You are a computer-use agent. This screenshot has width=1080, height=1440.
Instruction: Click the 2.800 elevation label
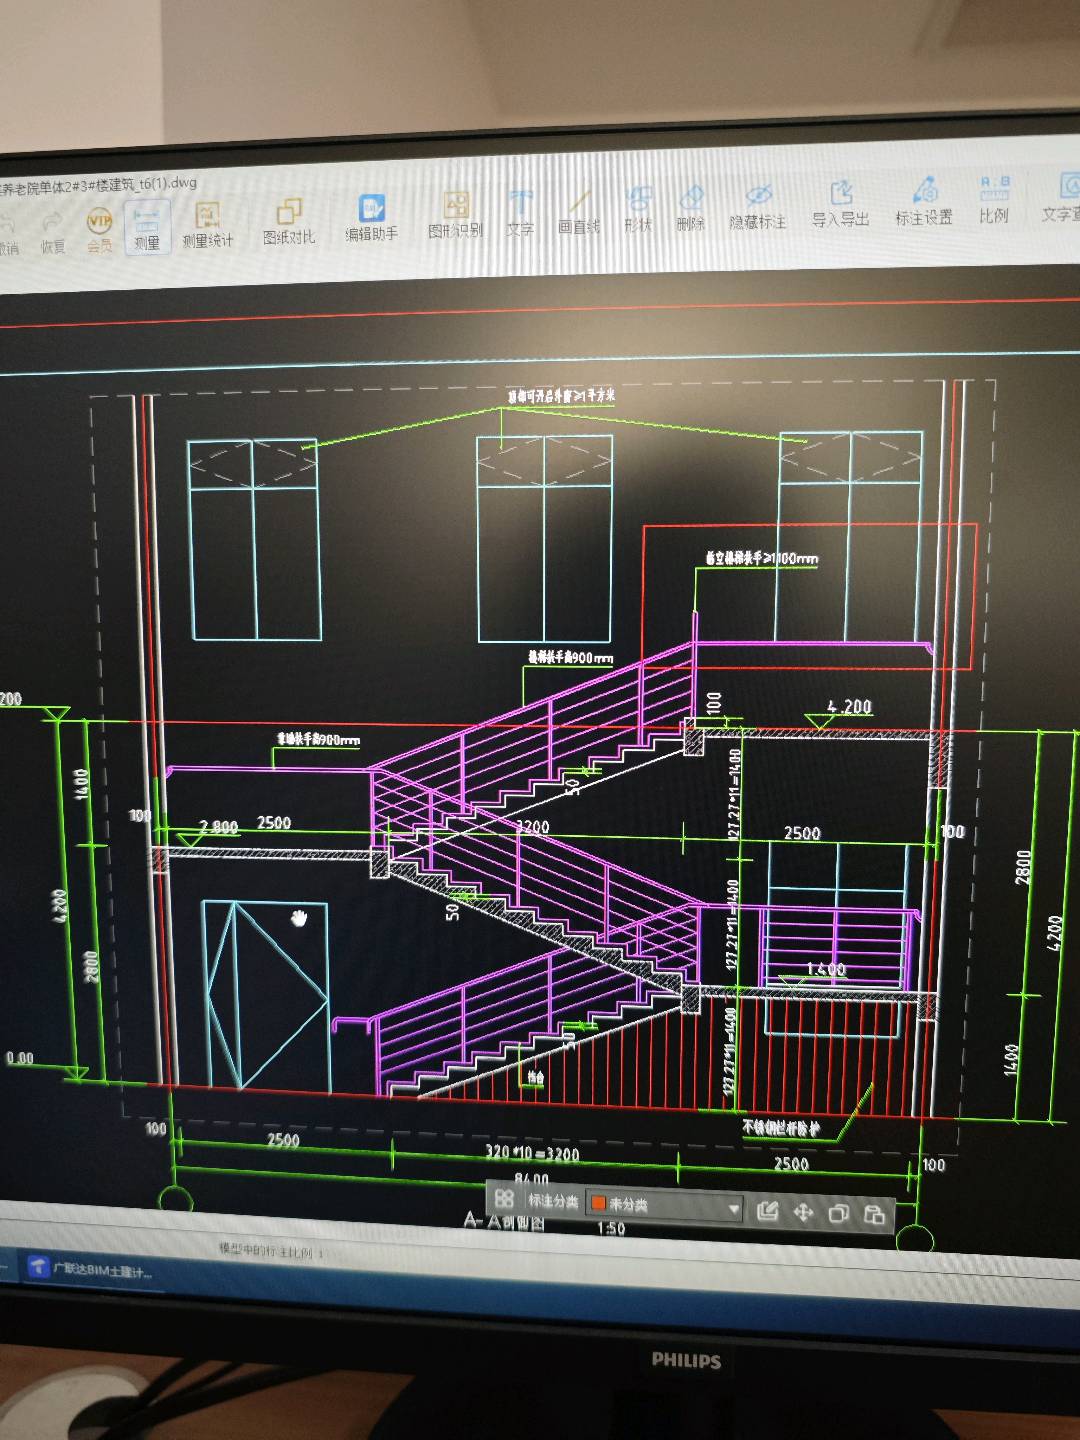pyautogui.click(x=218, y=827)
